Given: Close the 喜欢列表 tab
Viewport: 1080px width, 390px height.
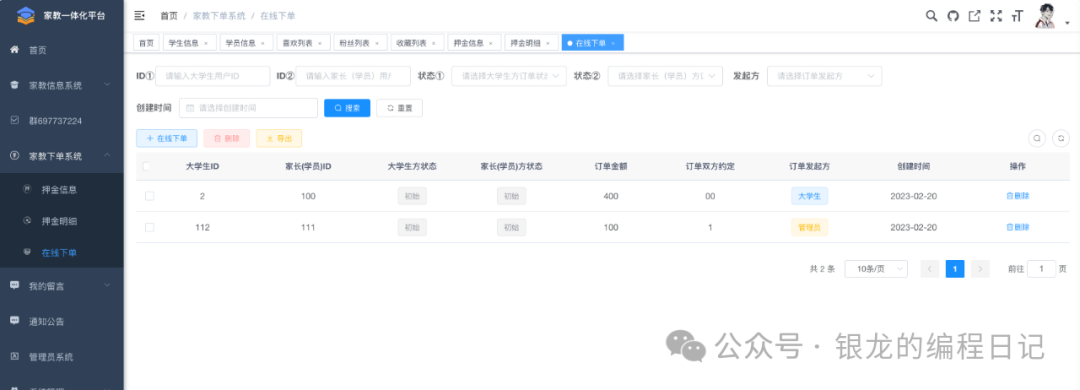Looking at the screenshot, I should tap(320, 43).
